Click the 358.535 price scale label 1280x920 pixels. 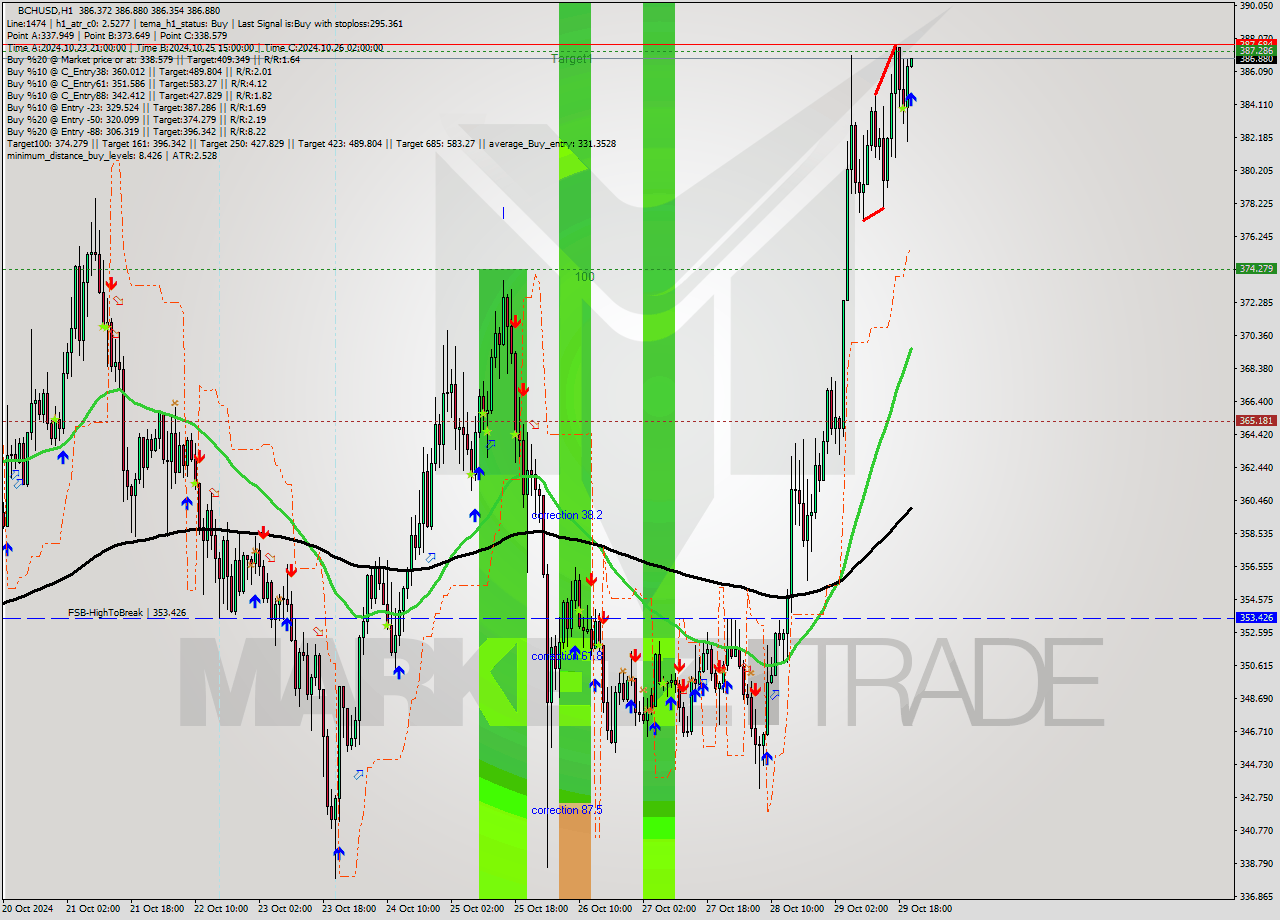pos(1256,534)
